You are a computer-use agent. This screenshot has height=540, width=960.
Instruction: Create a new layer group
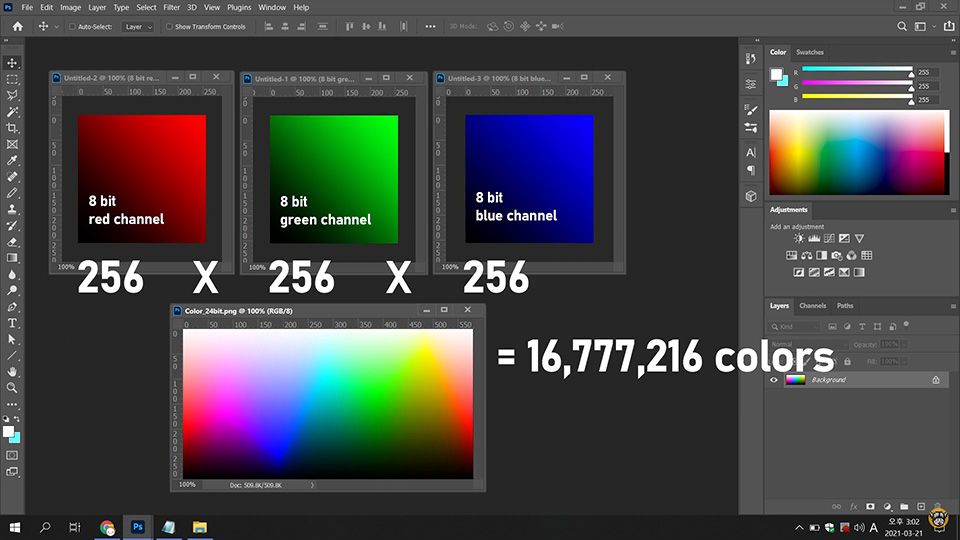[x=904, y=506]
